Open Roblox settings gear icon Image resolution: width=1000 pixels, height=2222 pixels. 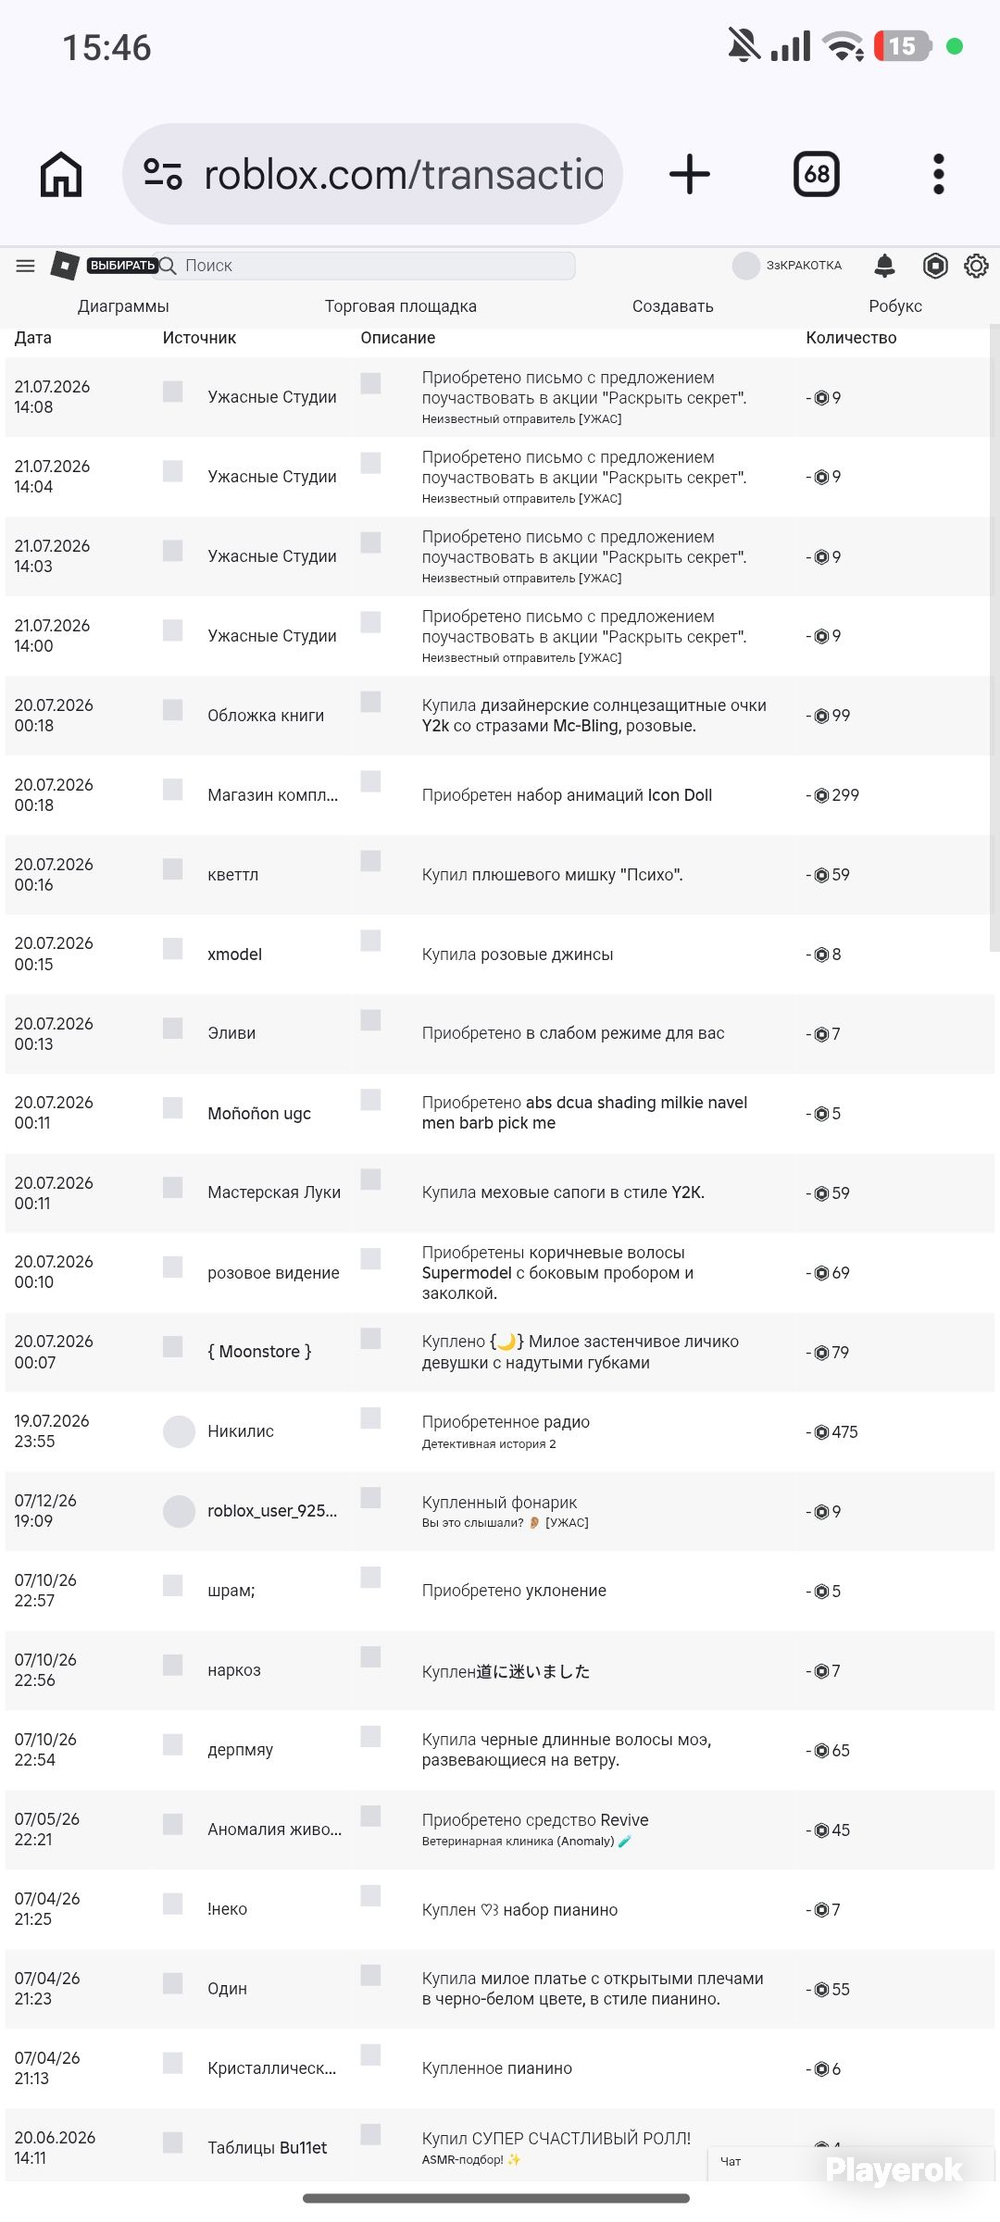tap(976, 265)
